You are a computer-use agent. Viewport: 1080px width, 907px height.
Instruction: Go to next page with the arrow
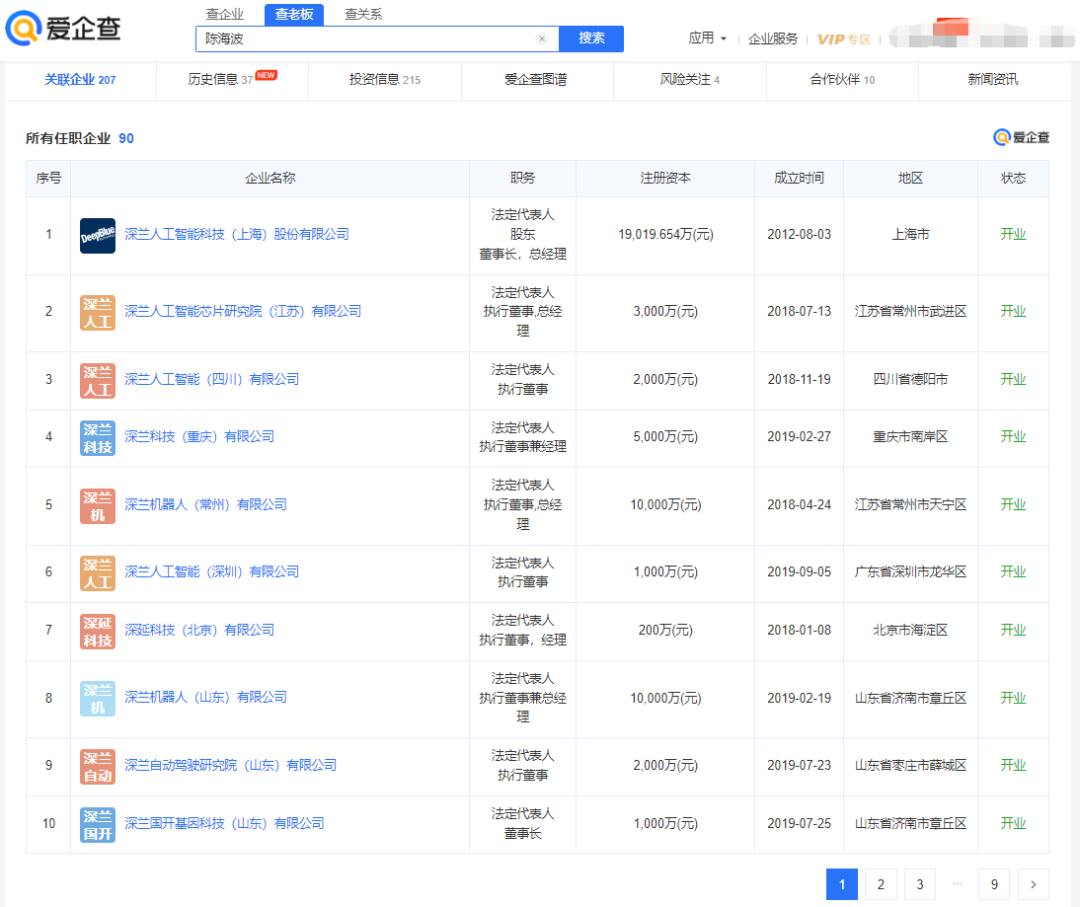click(1033, 884)
